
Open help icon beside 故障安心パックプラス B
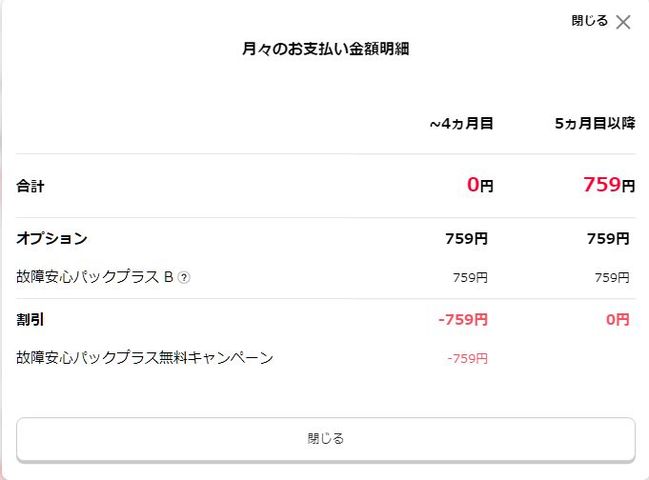184,277
